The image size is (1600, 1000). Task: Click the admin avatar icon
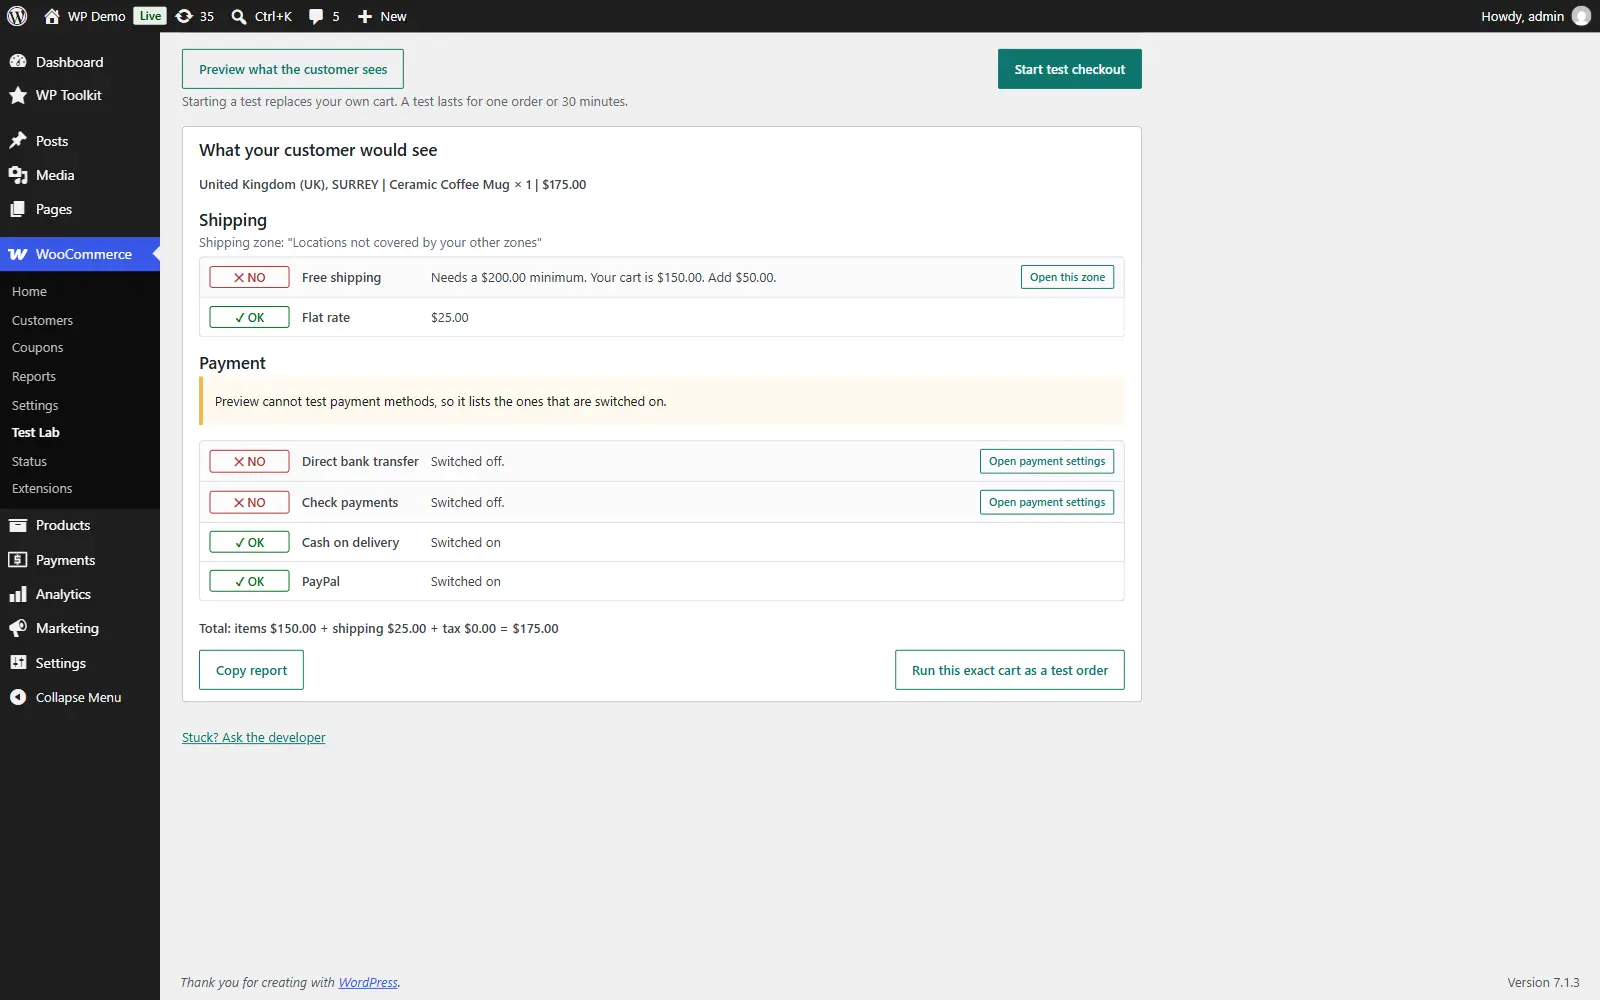1581,16
